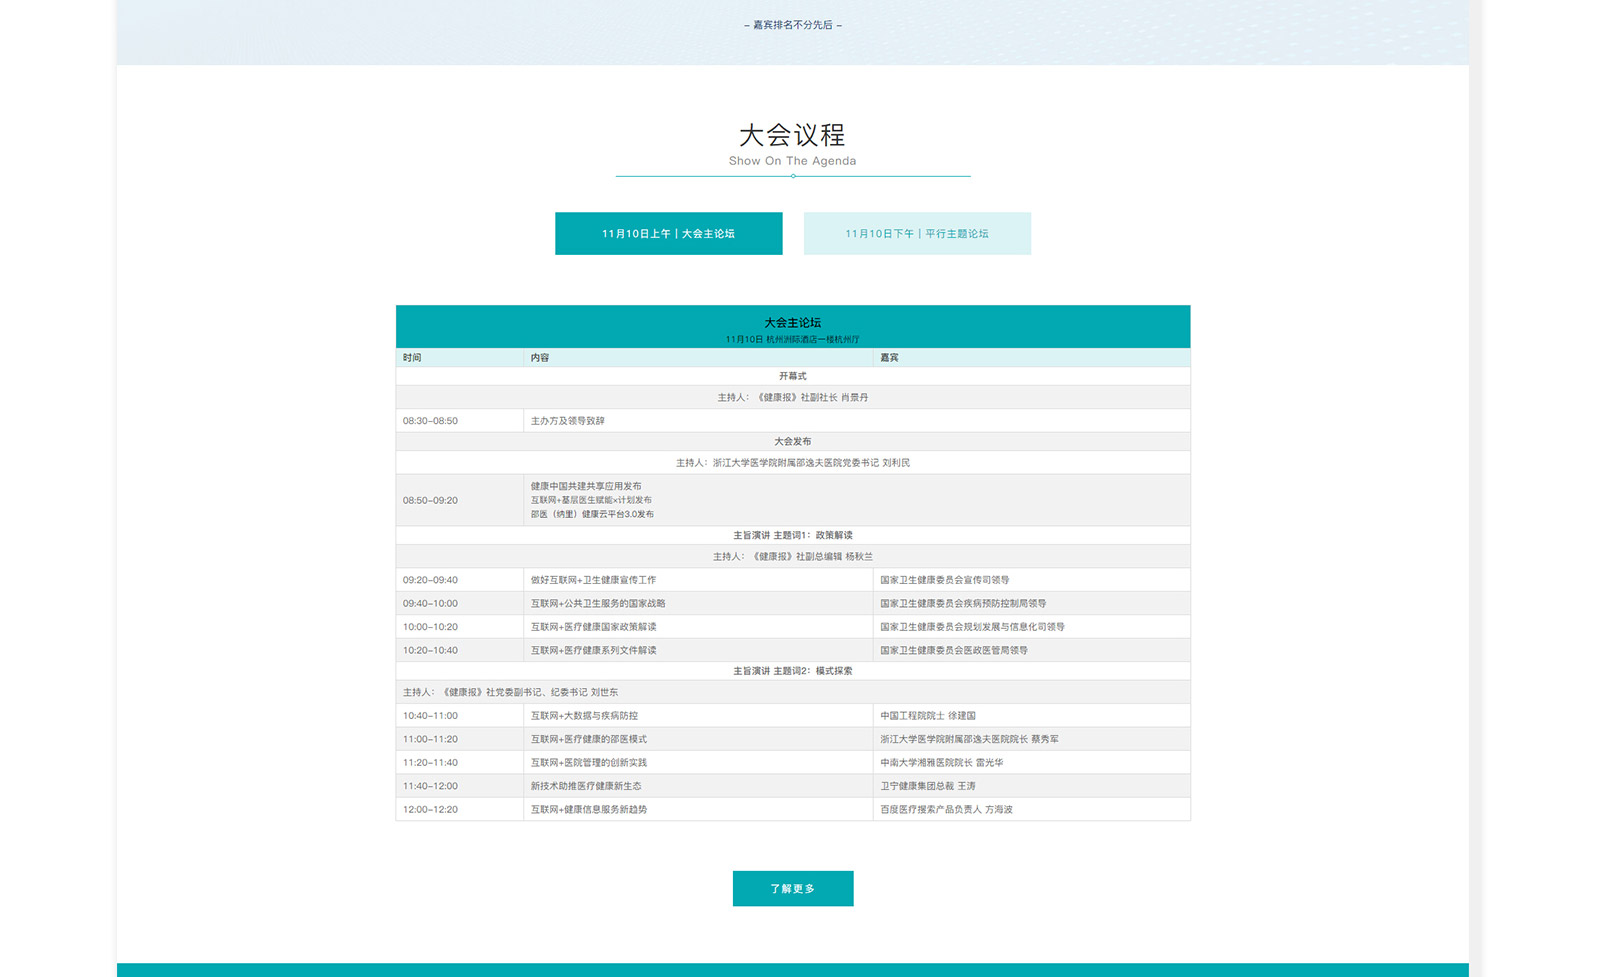Click 互联网+公共卫生服务的国家战略 topic
Viewport: 1600px width, 977px height.
(598, 603)
